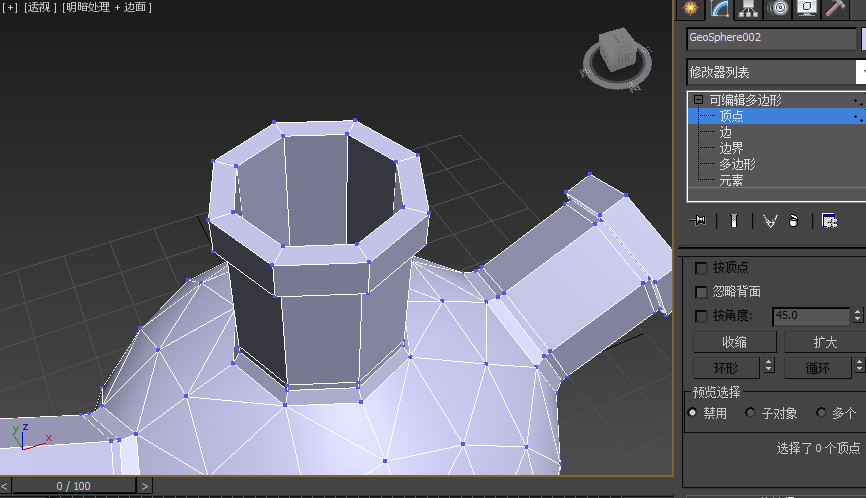This screenshot has height=498, width=866.
Task: Click the GeoSphere002 object name field
Action: pyautogui.click(x=771, y=38)
